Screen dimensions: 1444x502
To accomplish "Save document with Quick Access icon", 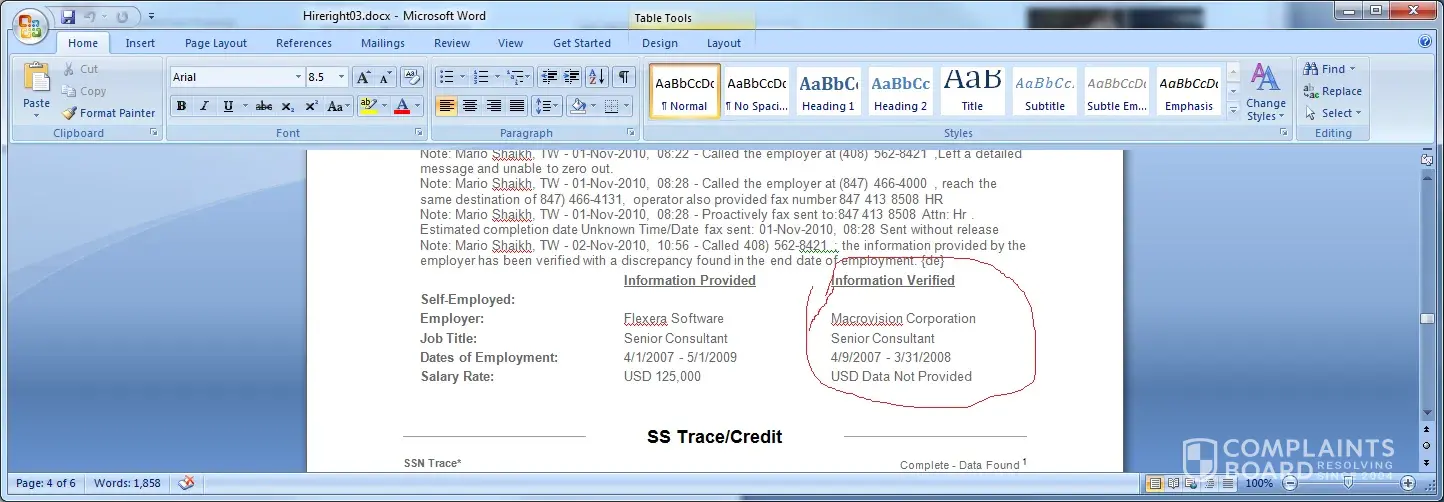I will [x=68, y=17].
